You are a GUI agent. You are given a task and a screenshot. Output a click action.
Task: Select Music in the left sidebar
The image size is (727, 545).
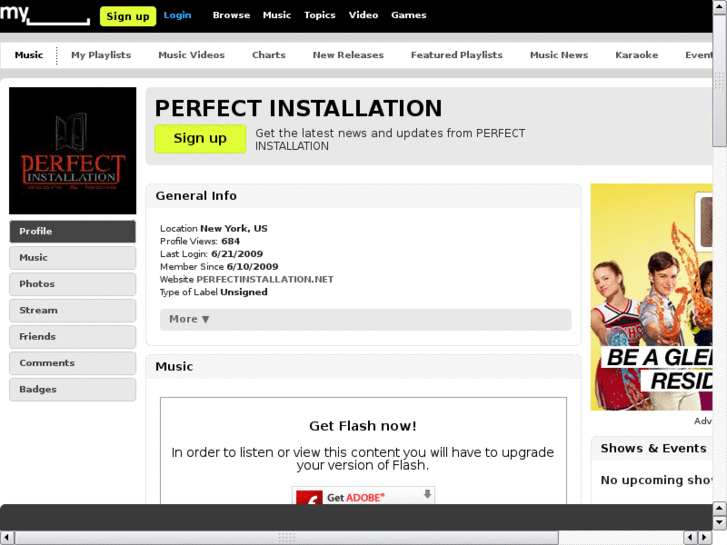72,257
